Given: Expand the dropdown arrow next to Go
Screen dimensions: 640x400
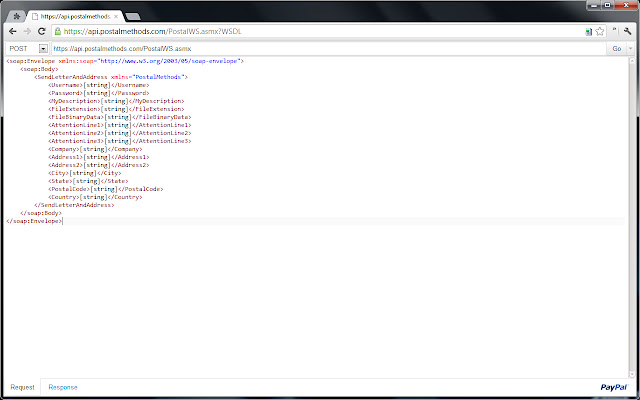Looking at the screenshot, I should tap(630, 48).
